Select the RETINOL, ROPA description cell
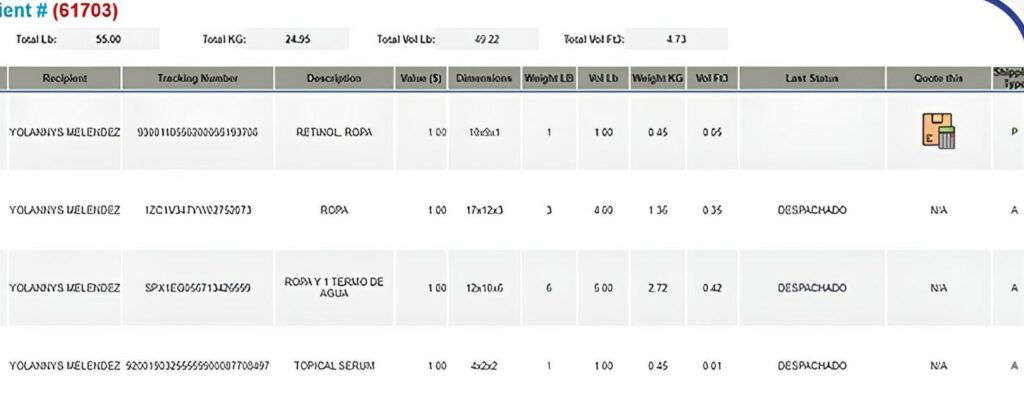This screenshot has width=1024, height=395. [334, 132]
